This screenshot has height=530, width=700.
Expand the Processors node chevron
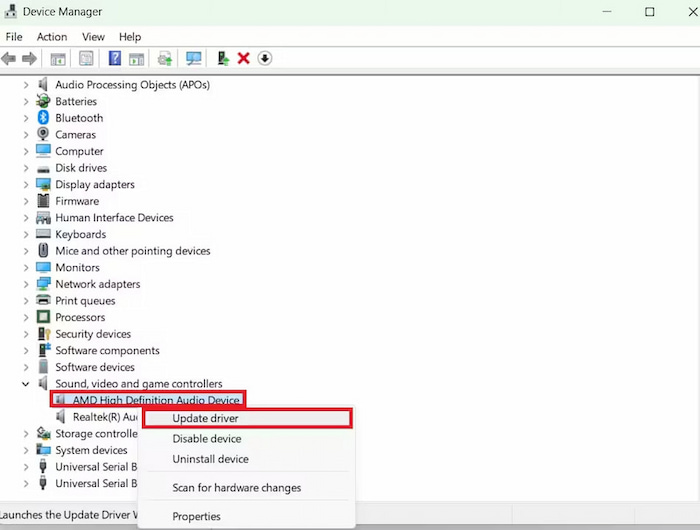26,317
